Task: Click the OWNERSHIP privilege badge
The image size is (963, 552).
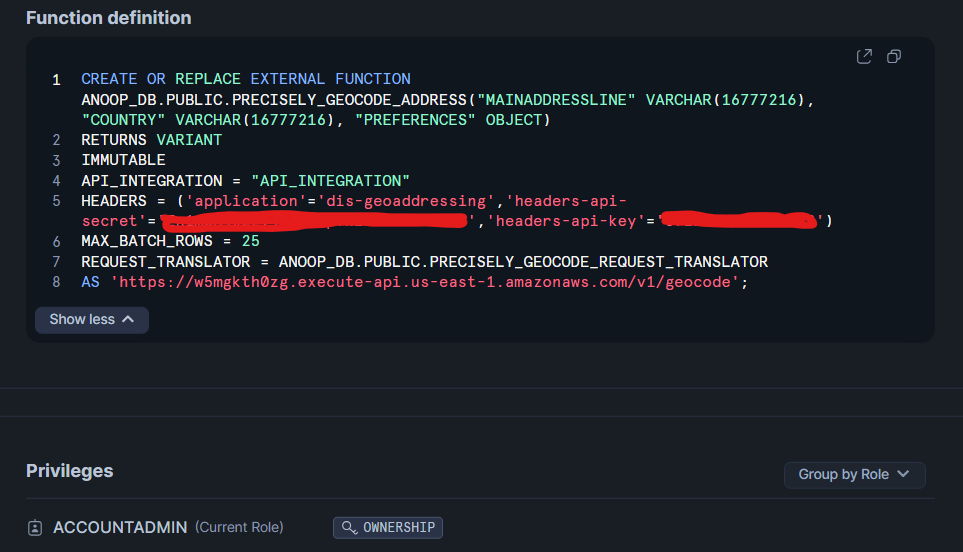Action: pyautogui.click(x=388, y=527)
